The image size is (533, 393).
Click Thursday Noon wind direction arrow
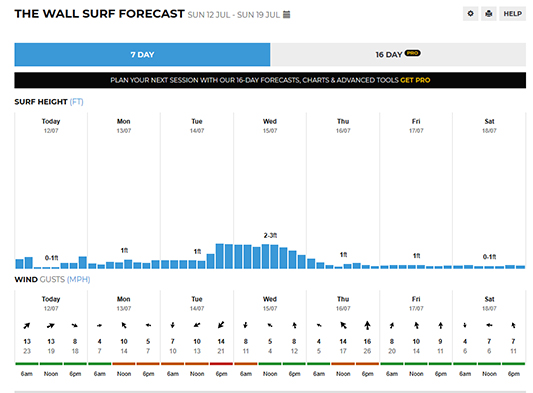[x=343, y=325]
